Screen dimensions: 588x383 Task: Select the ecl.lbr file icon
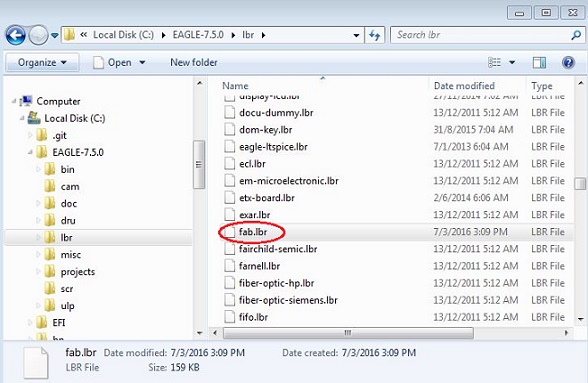pyautogui.click(x=230, y=164)
